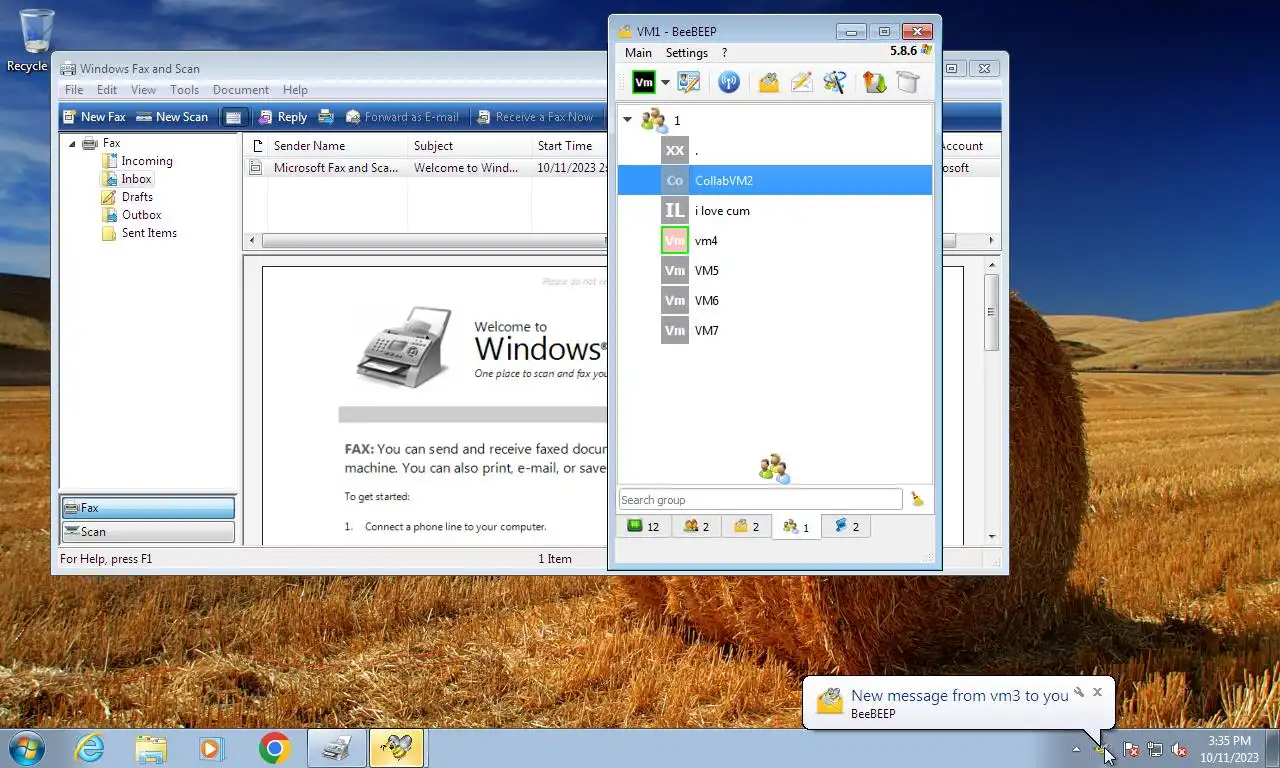Click the Vm status avatar in BeeBEEP toolbar
The image size is (1280, 768).
tap(644, 82)
